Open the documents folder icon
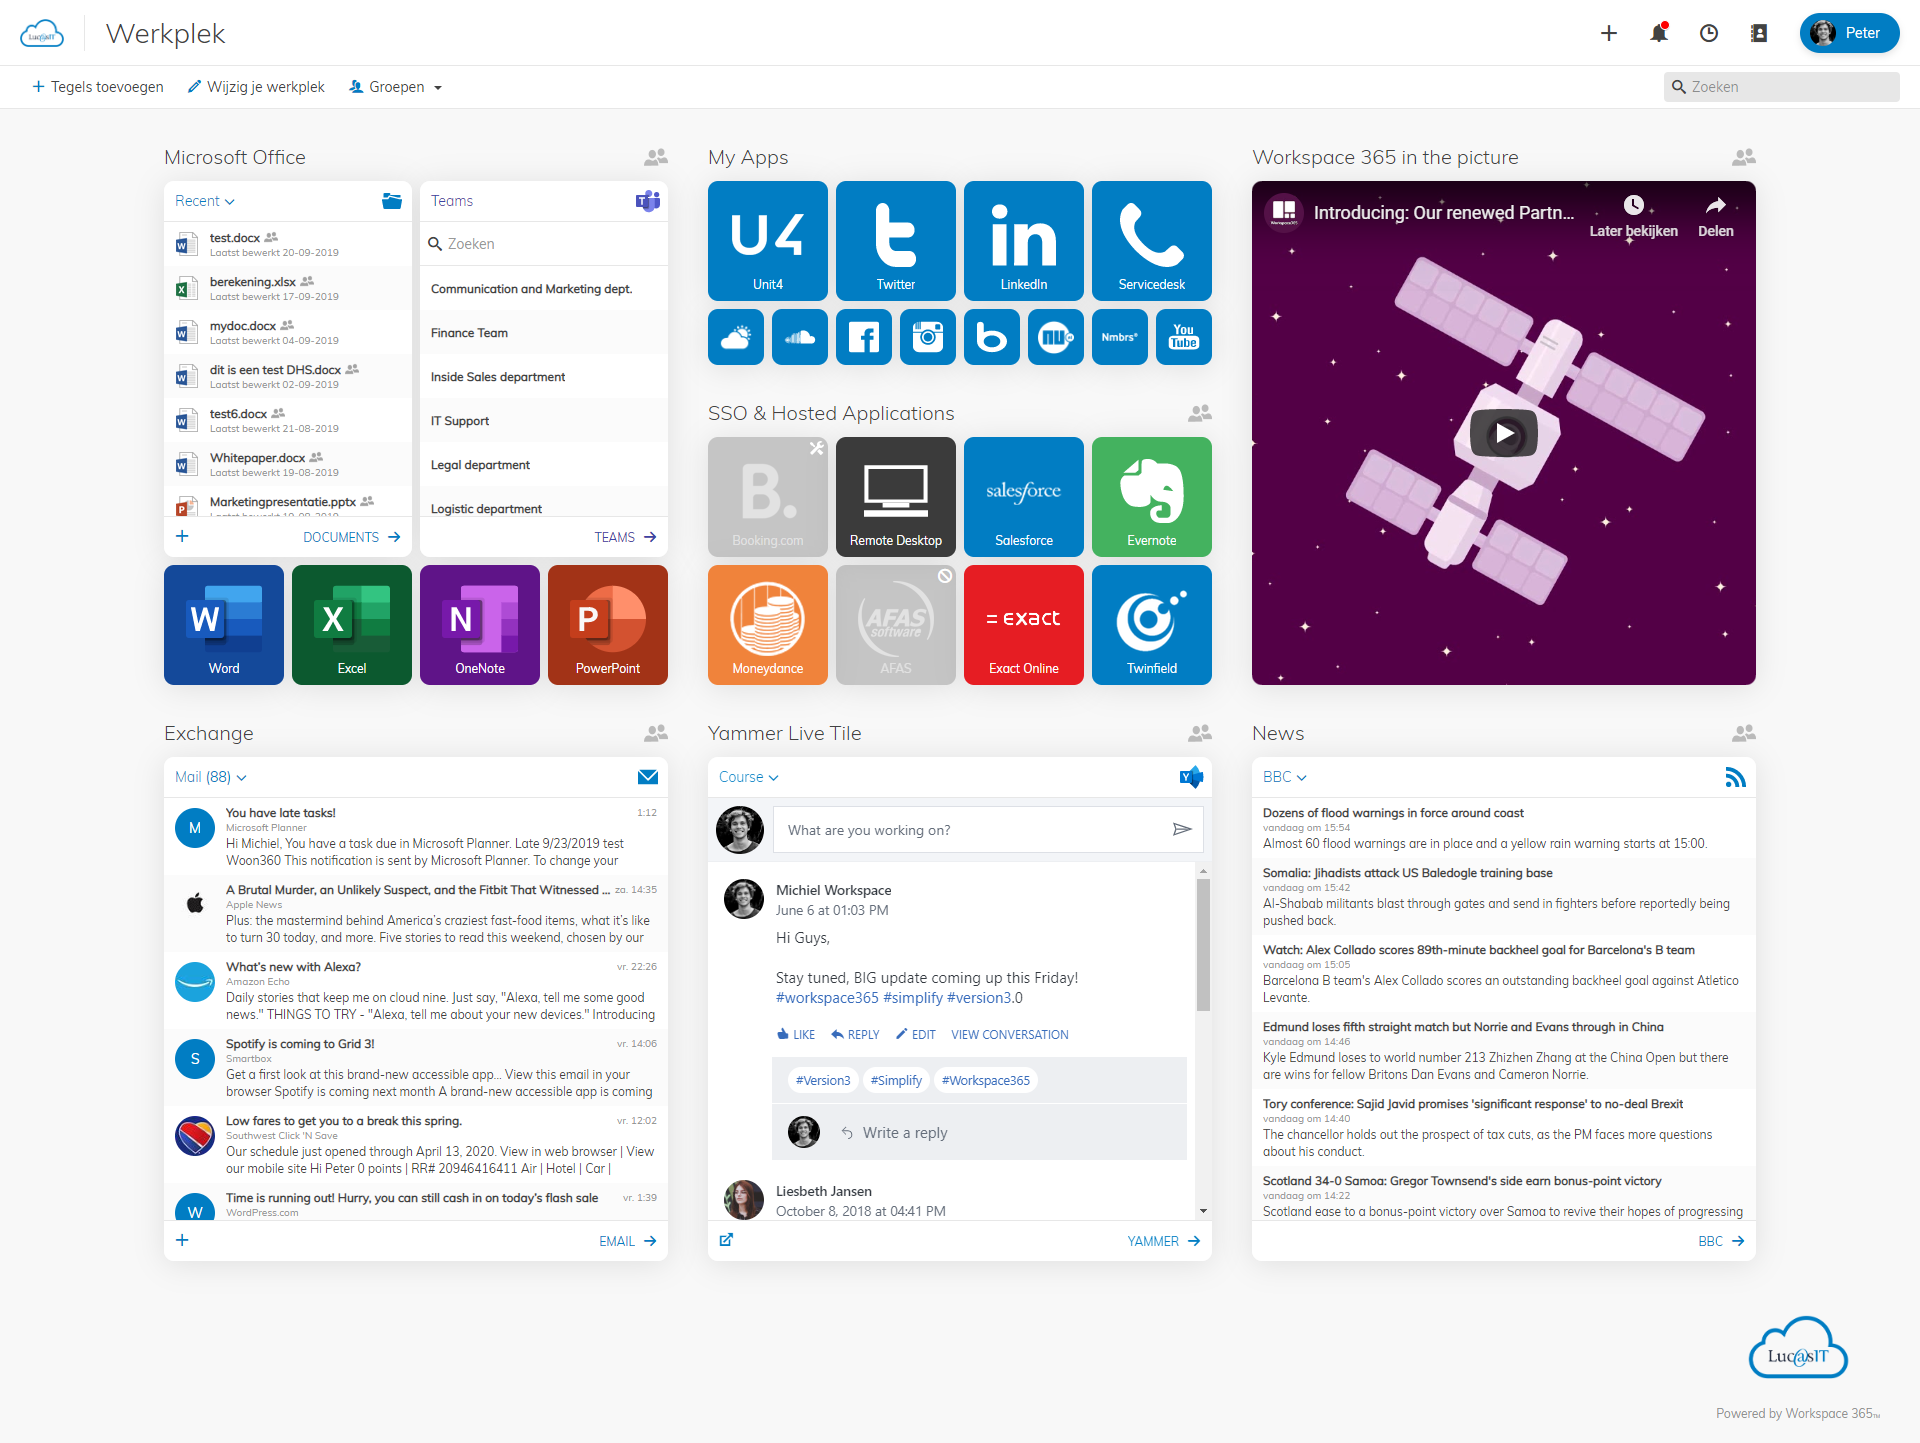 (x=392, y=201)
